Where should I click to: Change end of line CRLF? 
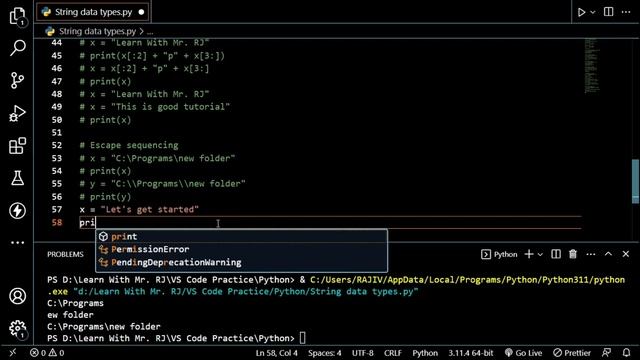click(x=393, y=353)
